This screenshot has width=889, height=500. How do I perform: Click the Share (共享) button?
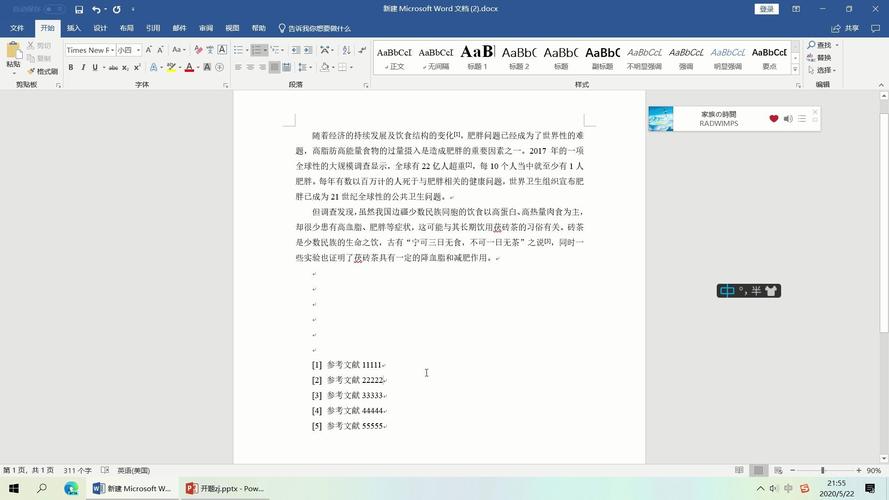[845, 28]
